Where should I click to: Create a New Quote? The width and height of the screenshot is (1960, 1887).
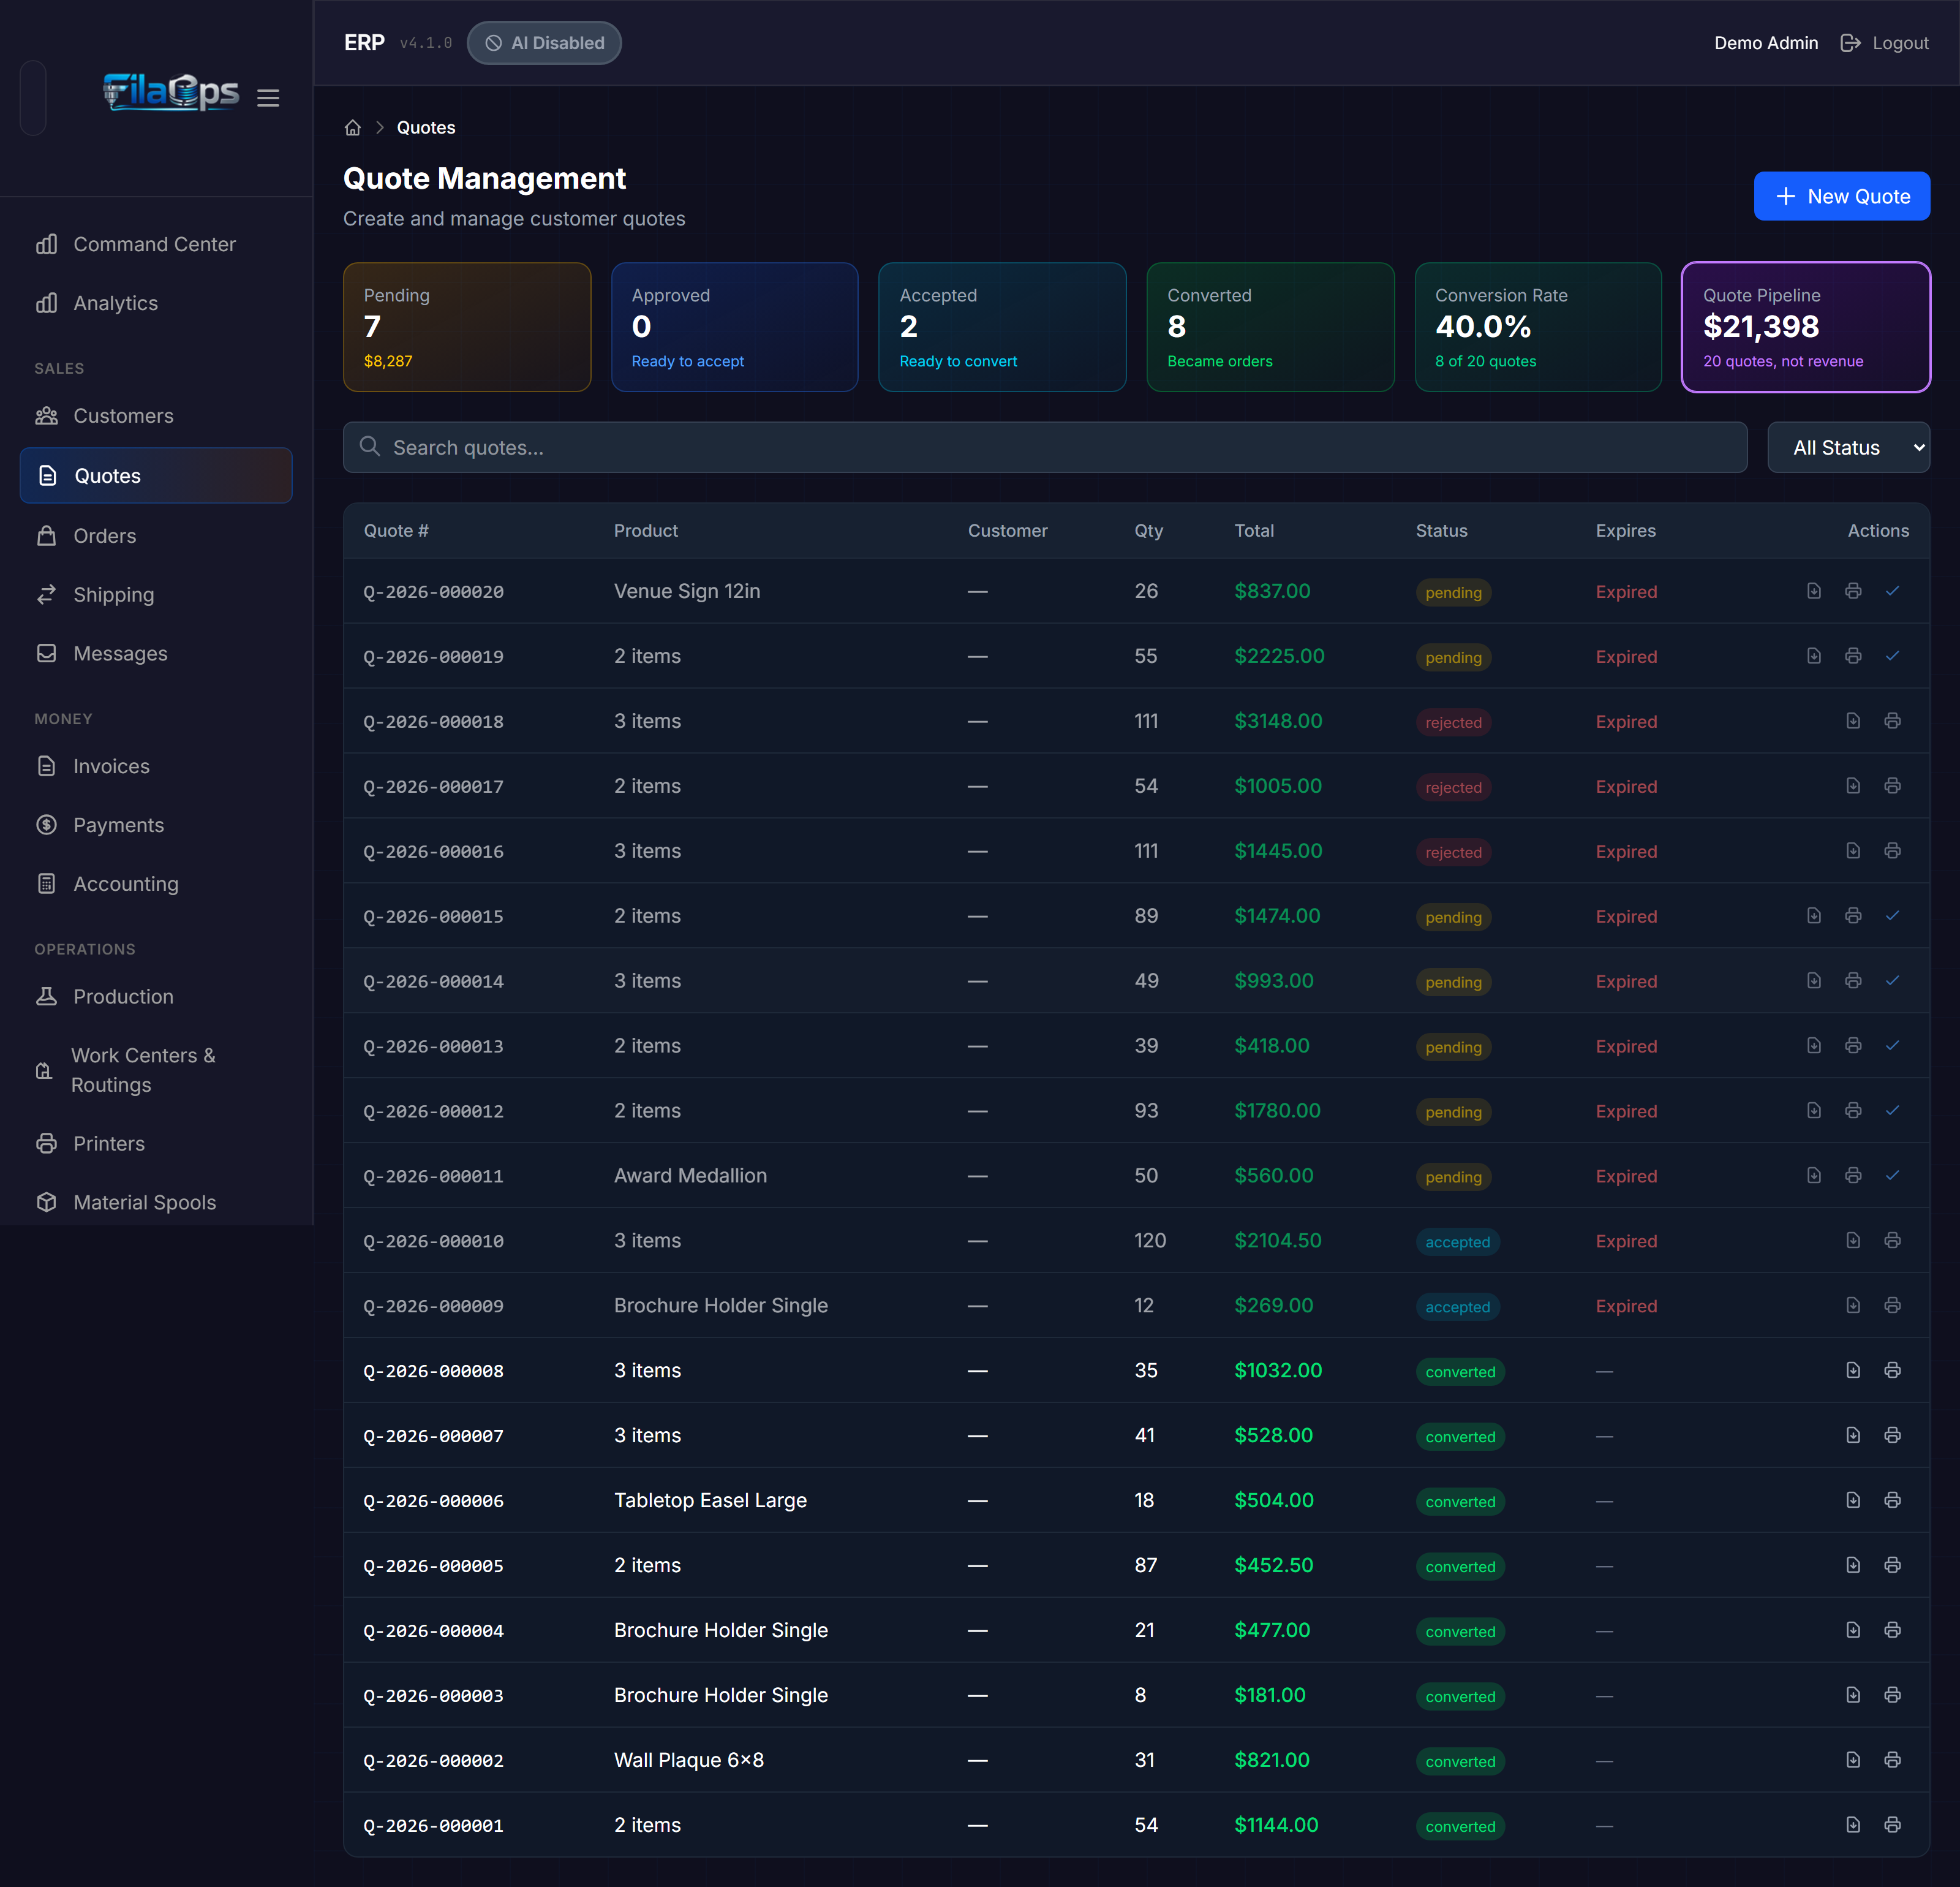(x=1841, y=197)
